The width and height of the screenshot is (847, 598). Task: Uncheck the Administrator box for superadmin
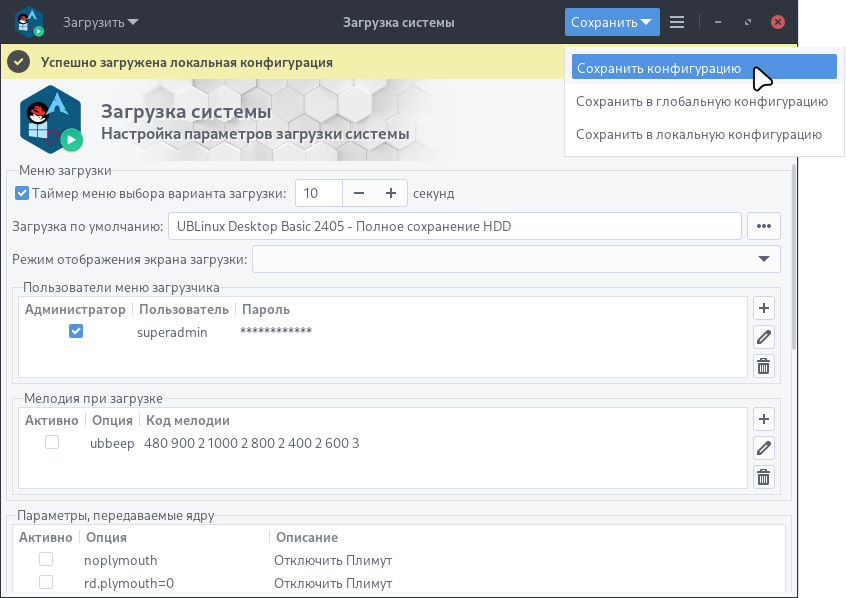coord(76,331)
